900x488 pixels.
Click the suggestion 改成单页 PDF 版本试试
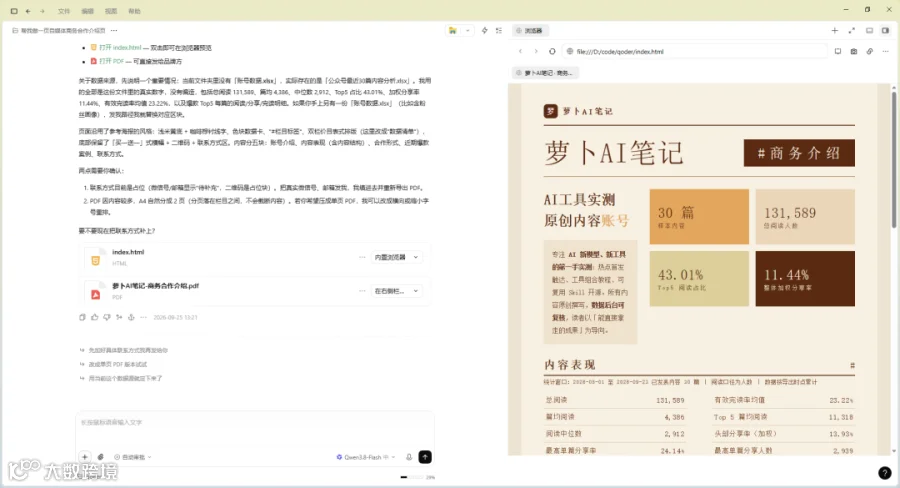[118, 364]
